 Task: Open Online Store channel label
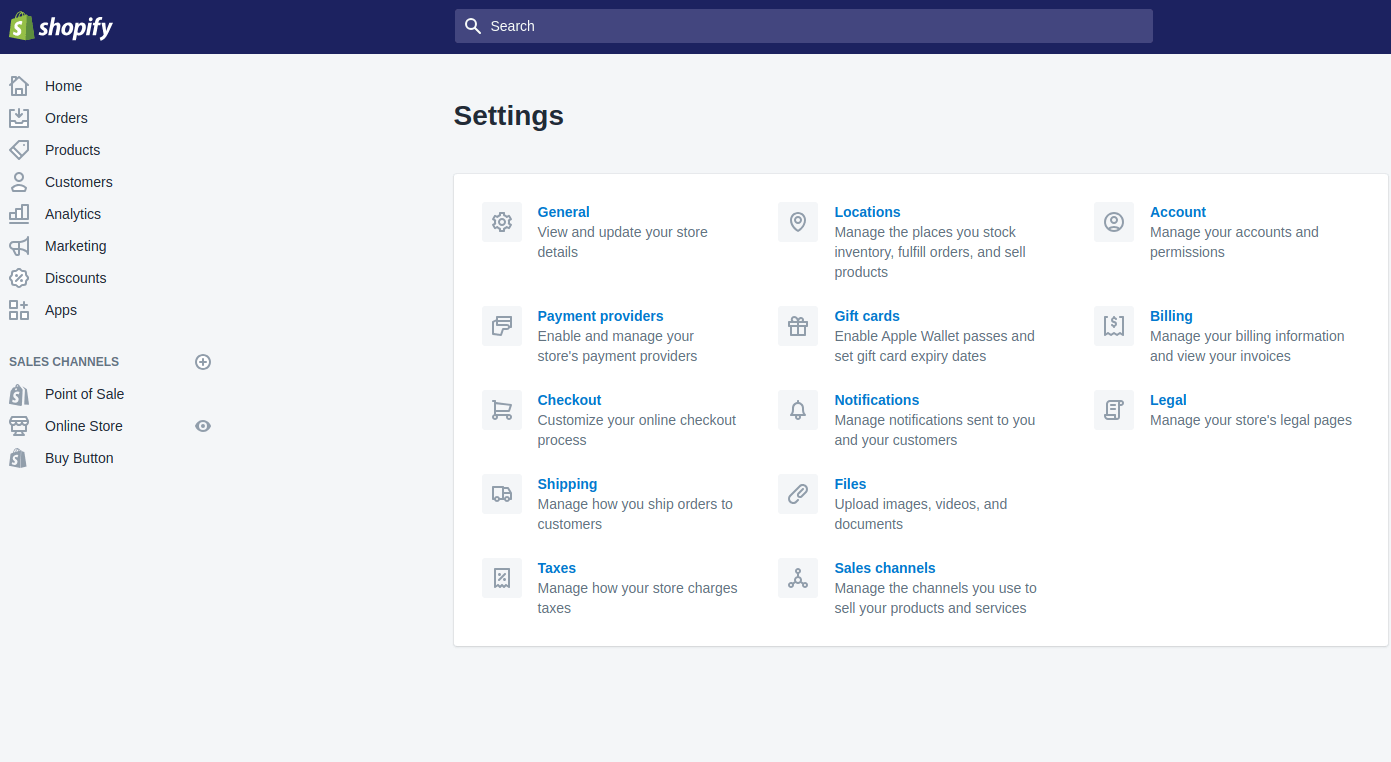click(84, 426)
